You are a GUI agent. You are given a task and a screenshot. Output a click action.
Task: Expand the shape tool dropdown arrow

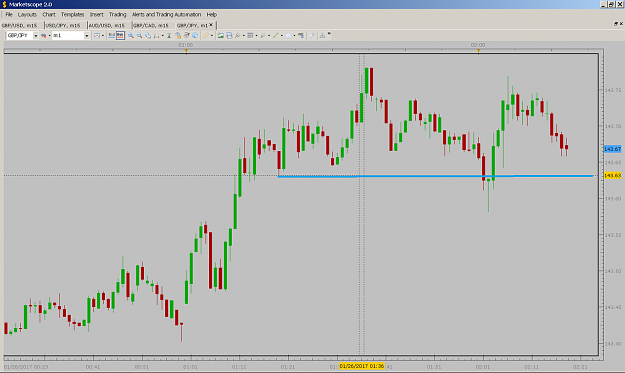pos(294,35)
